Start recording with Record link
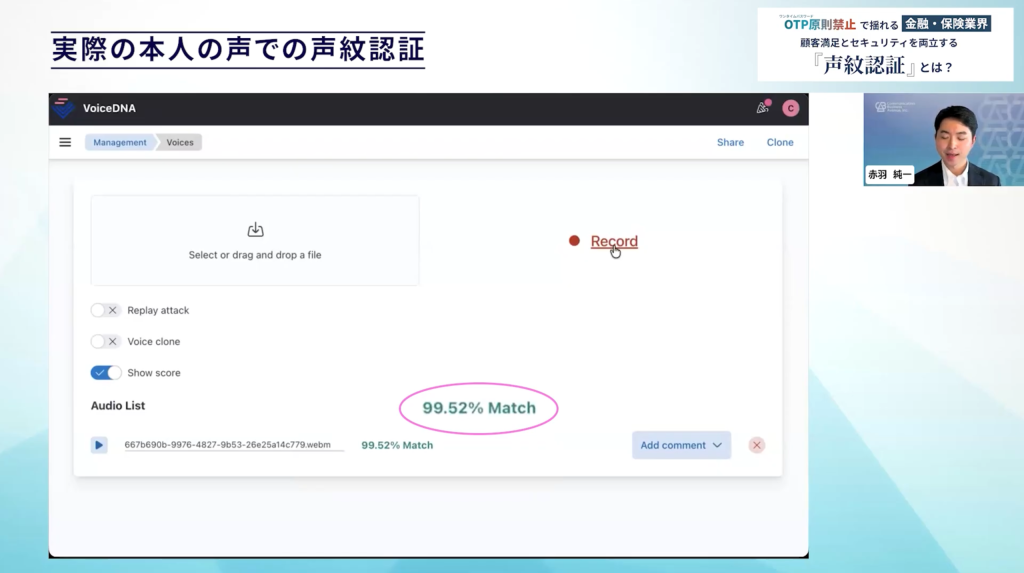Image resolution: width=1024 pixels, height=573 pixels. click(614, 241)
